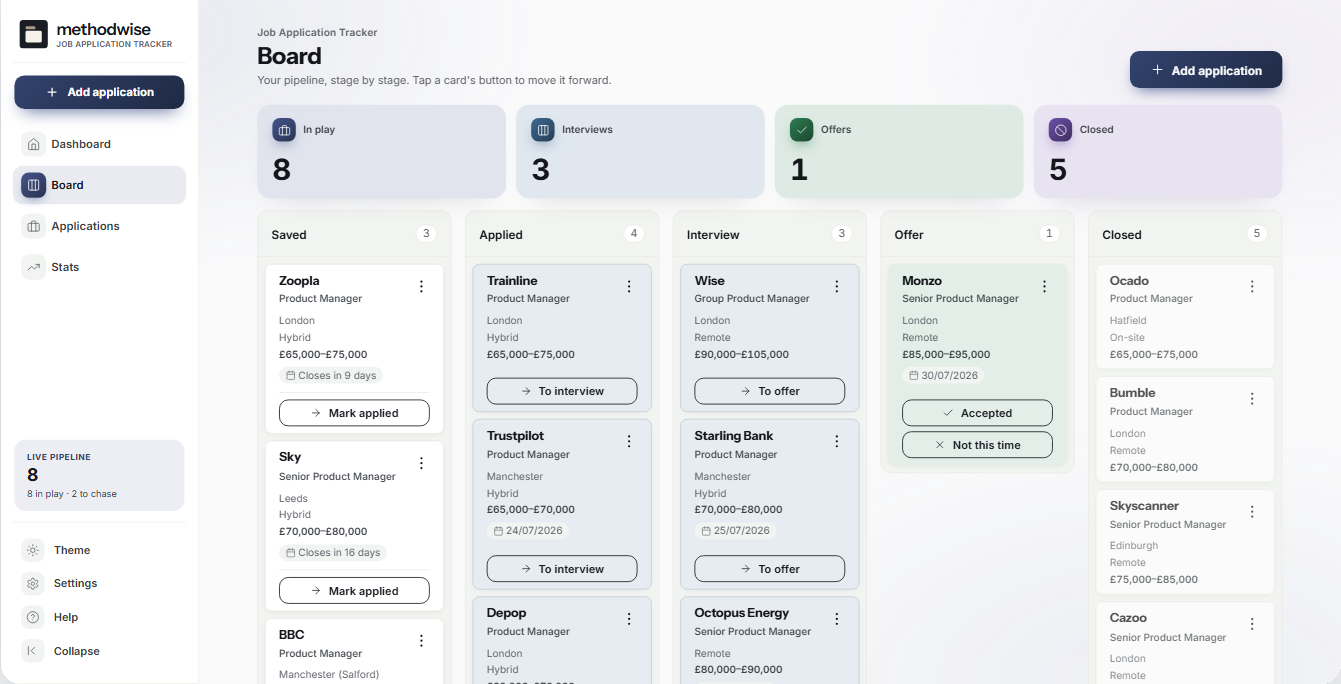Open Sky card three-dot menu

point(421,463)
